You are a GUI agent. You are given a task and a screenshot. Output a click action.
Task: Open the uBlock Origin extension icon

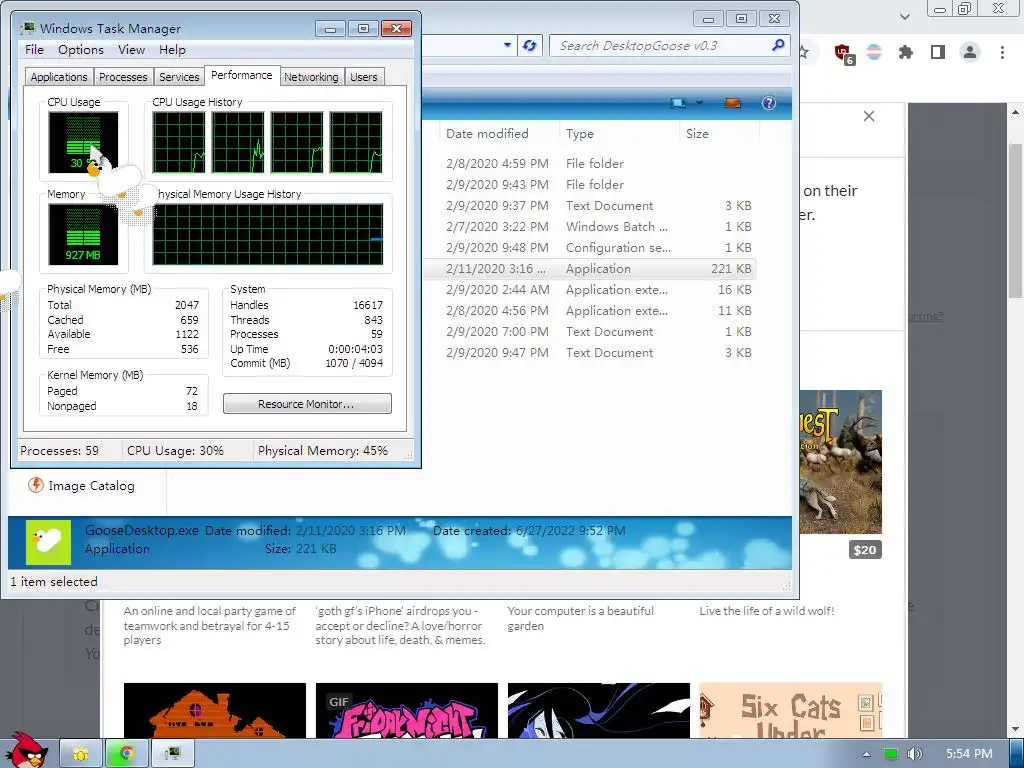pos(843,52)
